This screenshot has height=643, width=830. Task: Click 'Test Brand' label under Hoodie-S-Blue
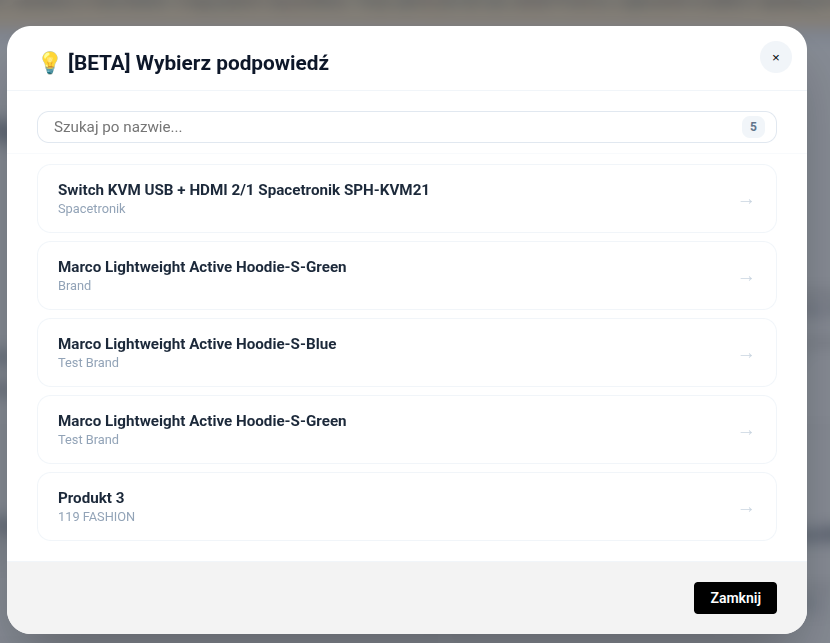(x=88, y=363)
